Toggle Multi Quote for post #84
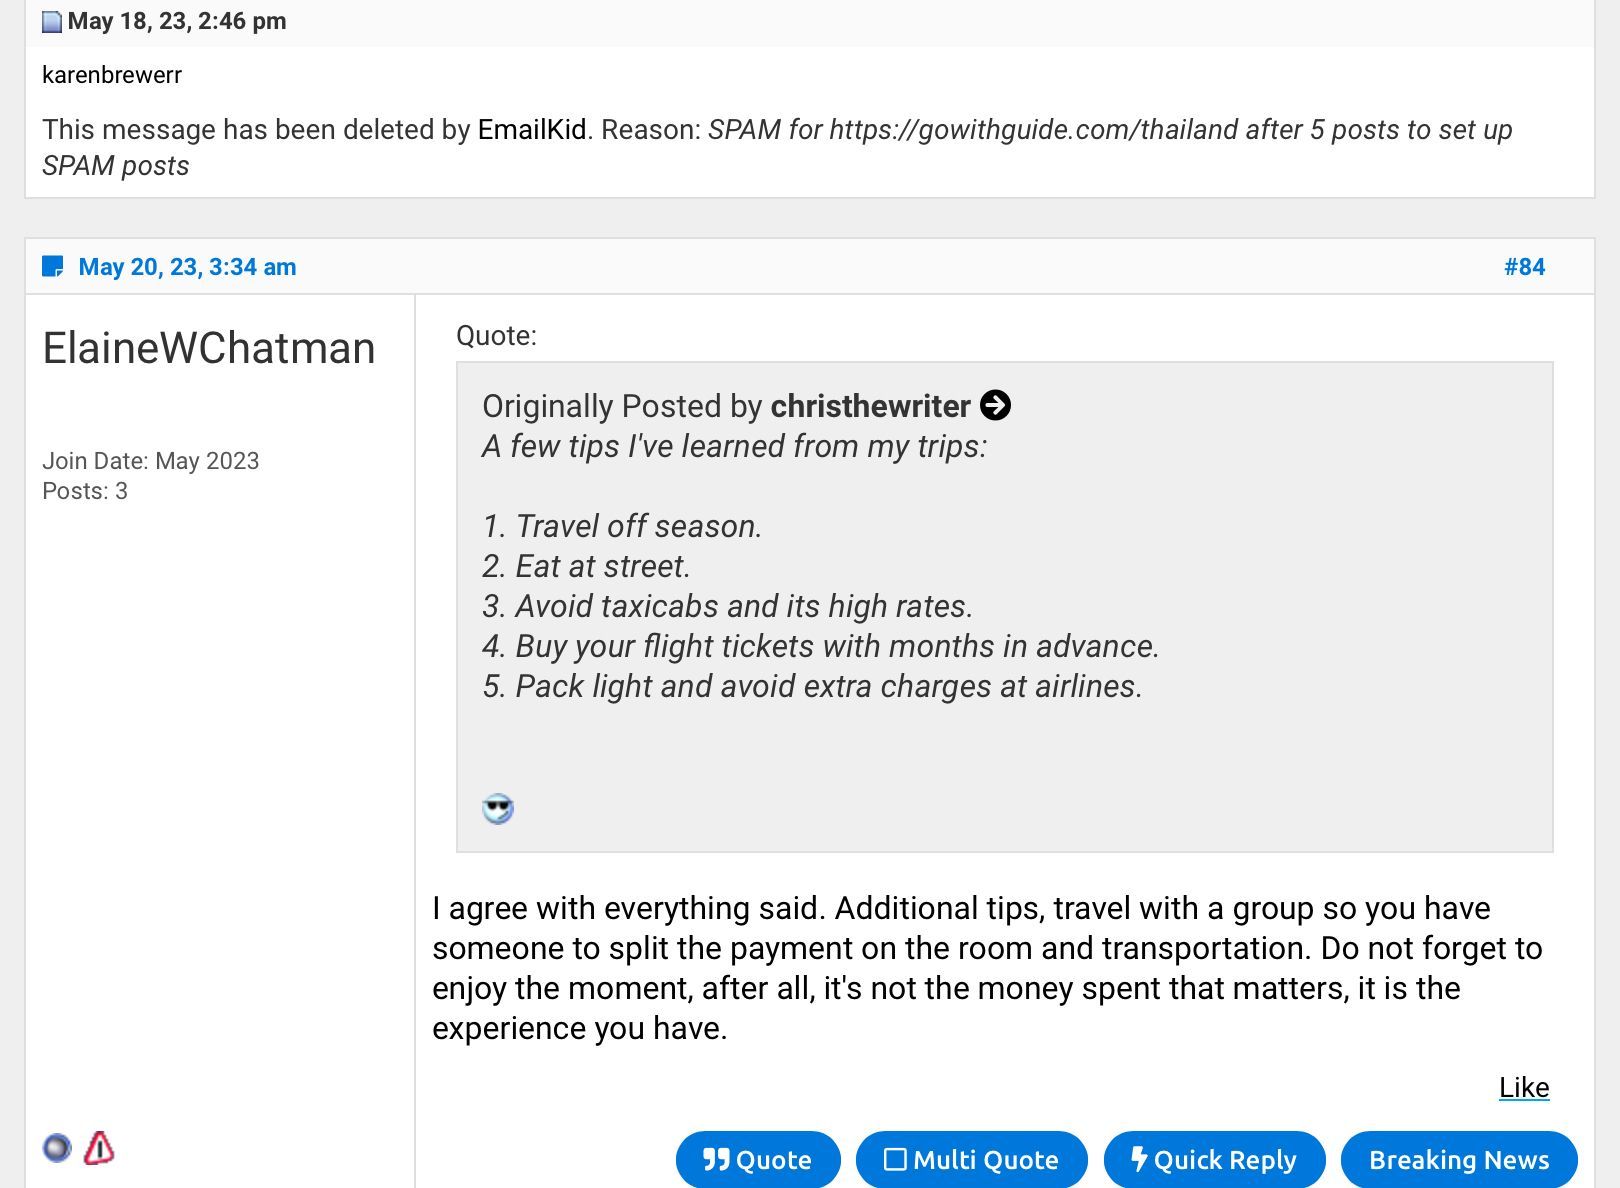The image size is (1620, 1188). click(971, 1160)
